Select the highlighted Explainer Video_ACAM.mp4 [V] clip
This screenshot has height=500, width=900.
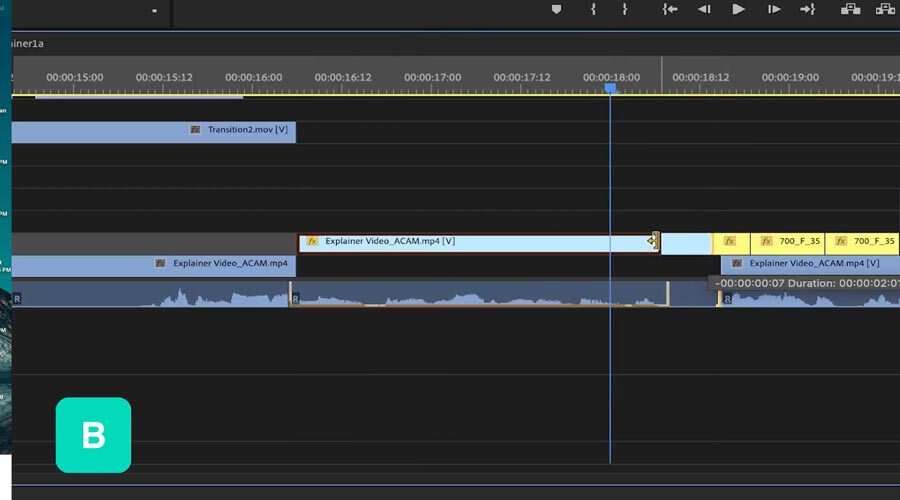coord(479,243)
